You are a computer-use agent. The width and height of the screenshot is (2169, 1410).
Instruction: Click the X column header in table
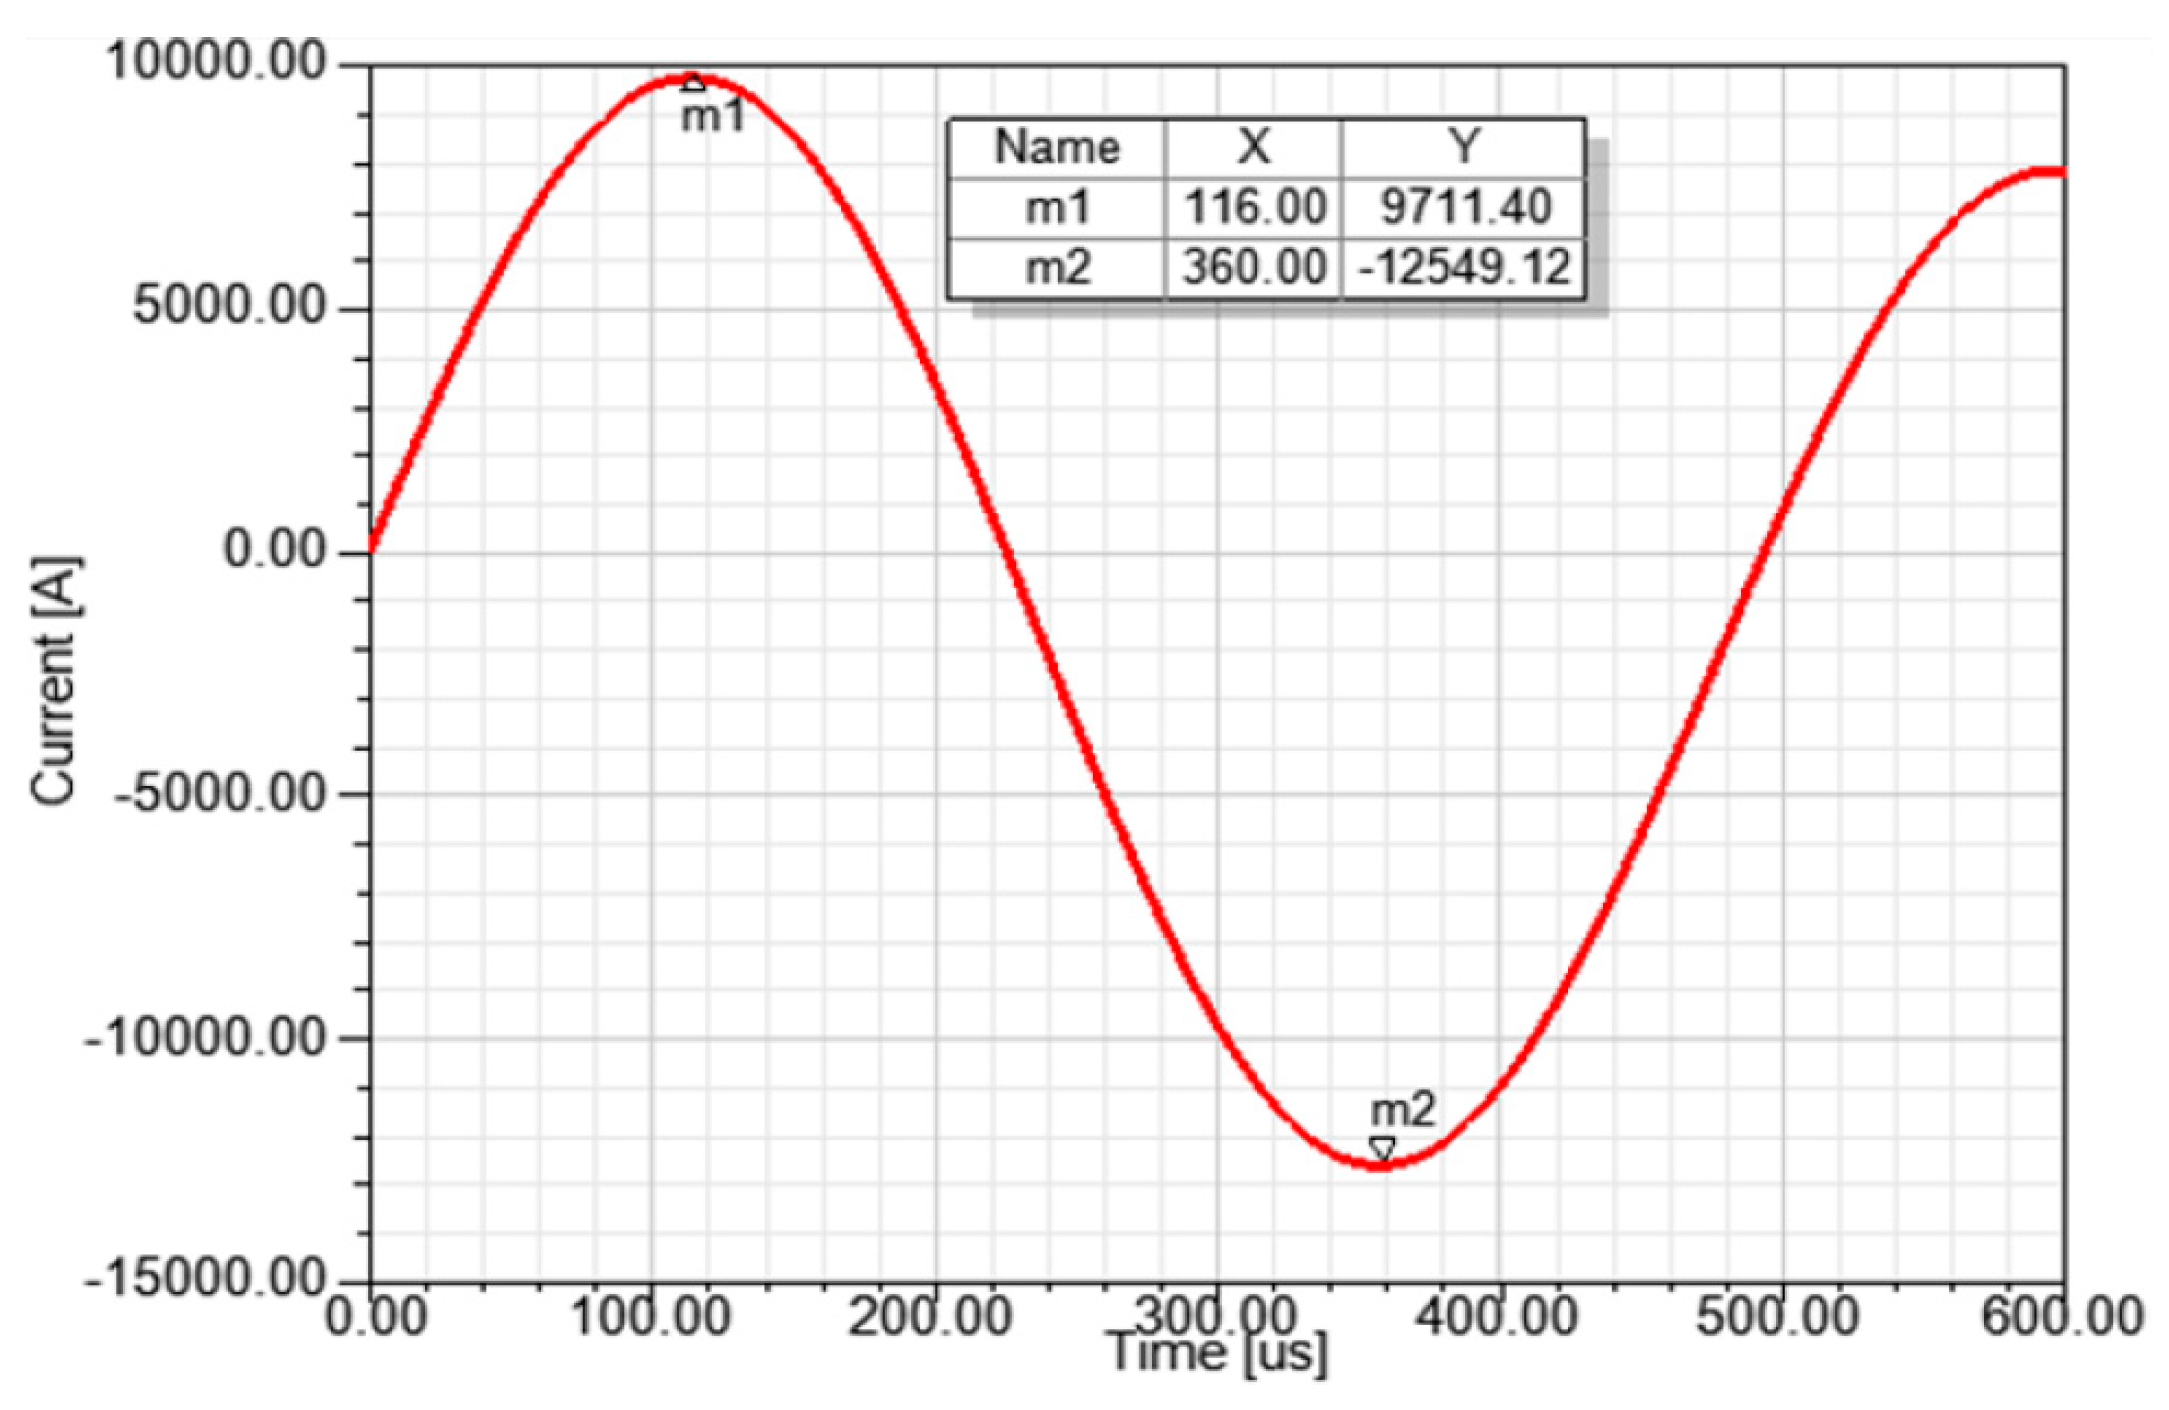pos(1253,148)
